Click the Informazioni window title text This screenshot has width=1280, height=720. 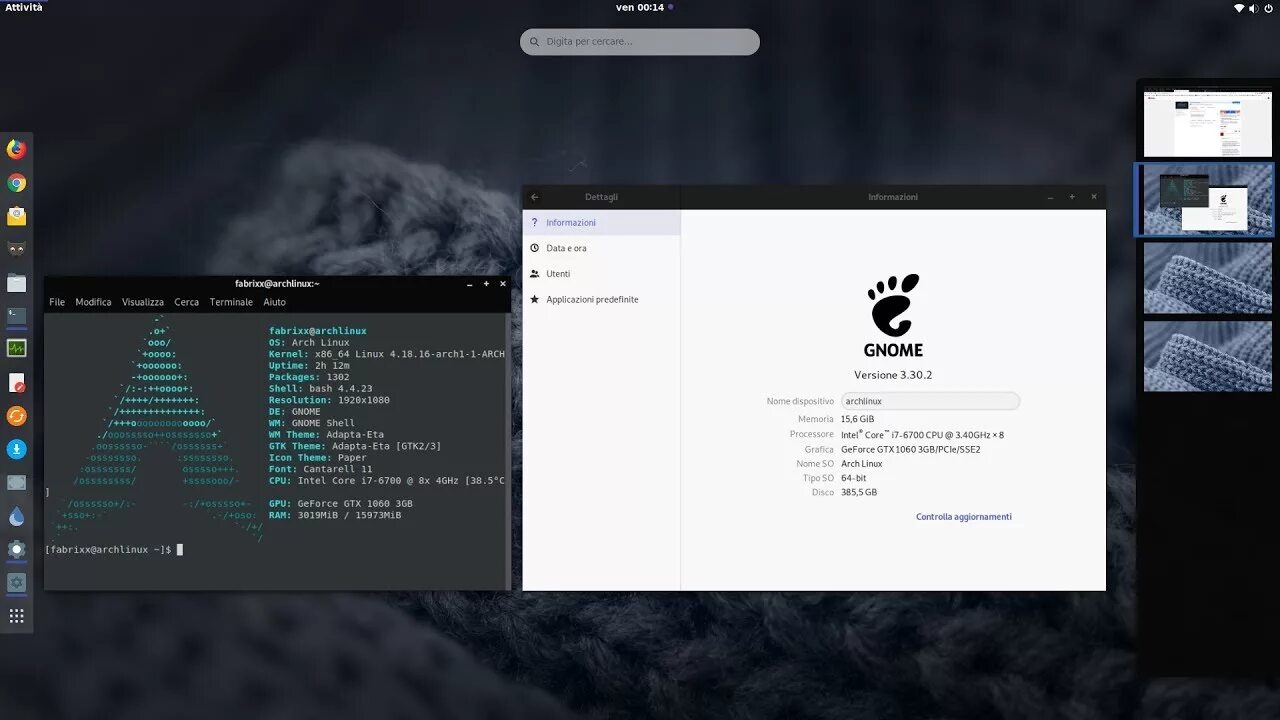coord(893,197)
